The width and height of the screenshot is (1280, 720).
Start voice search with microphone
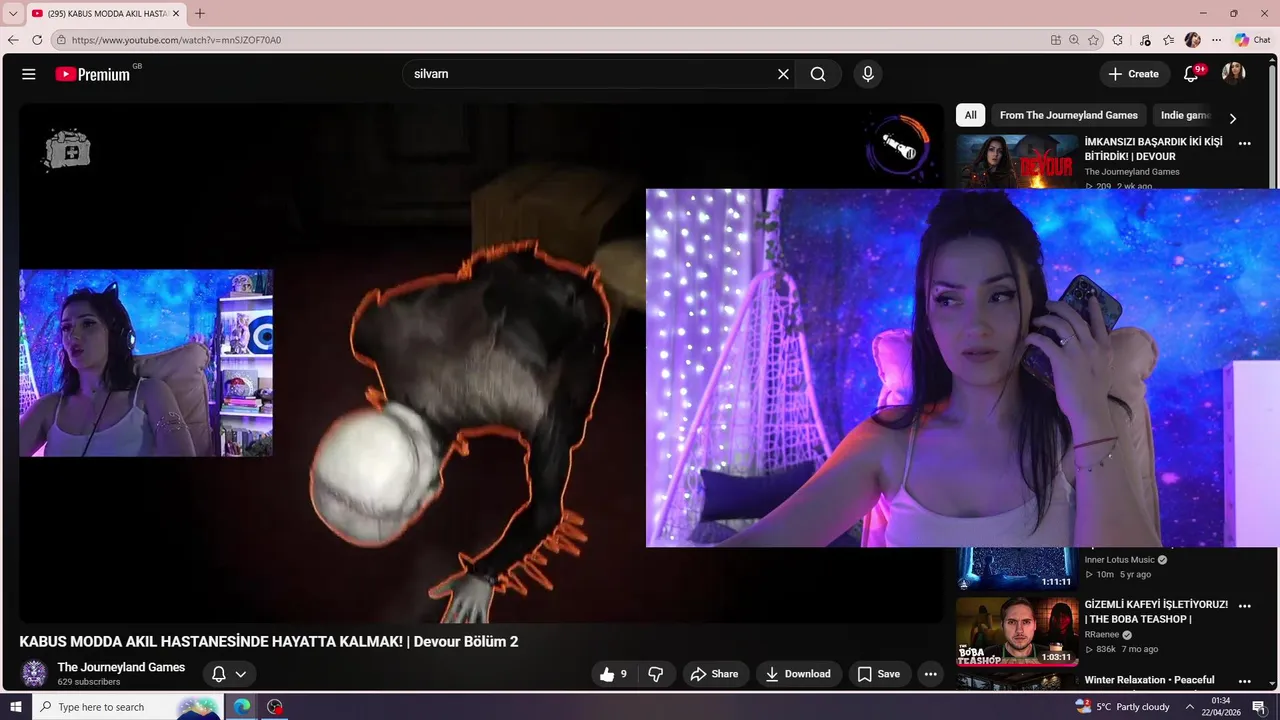point(868,74)
